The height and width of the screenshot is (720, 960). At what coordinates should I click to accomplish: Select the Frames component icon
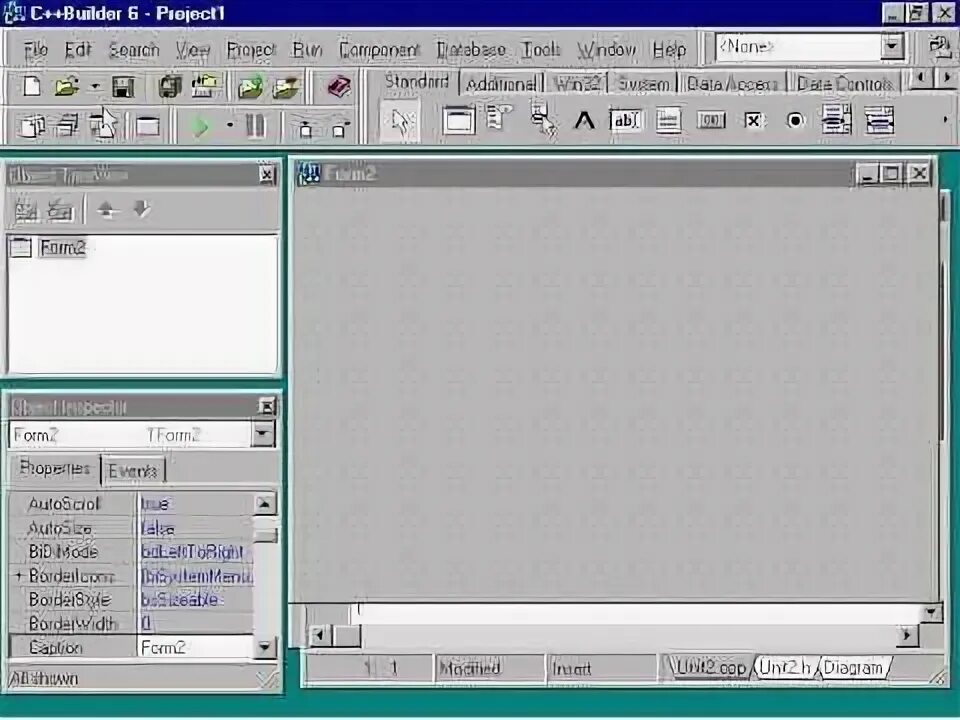tap(458, 119)
